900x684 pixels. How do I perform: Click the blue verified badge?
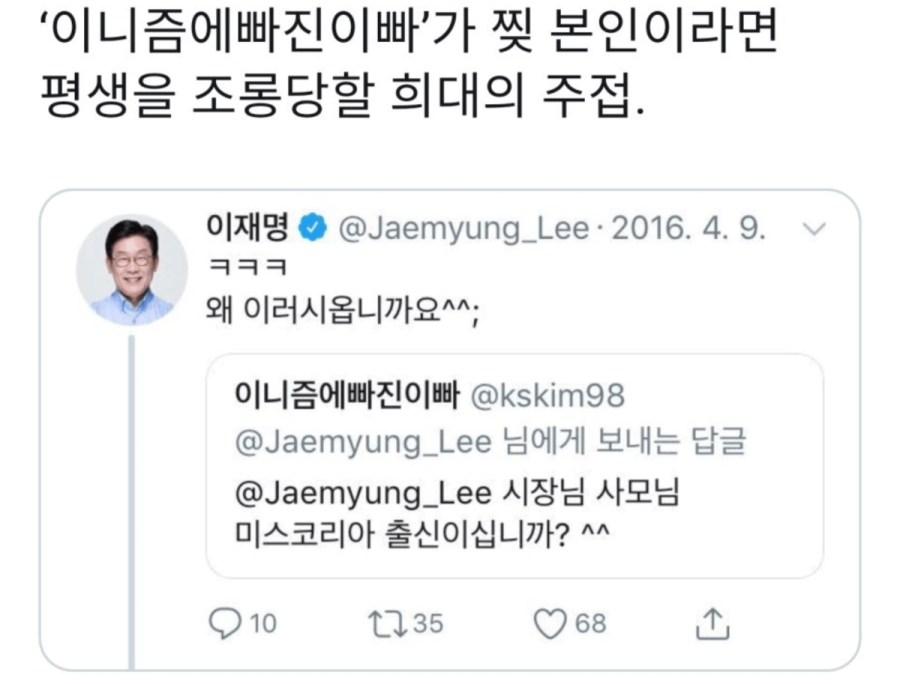(x=314, y=229)
